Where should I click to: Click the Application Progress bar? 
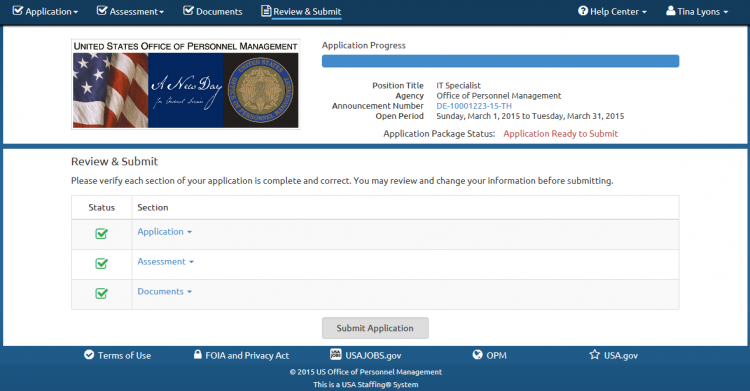[x=500, y=61]
